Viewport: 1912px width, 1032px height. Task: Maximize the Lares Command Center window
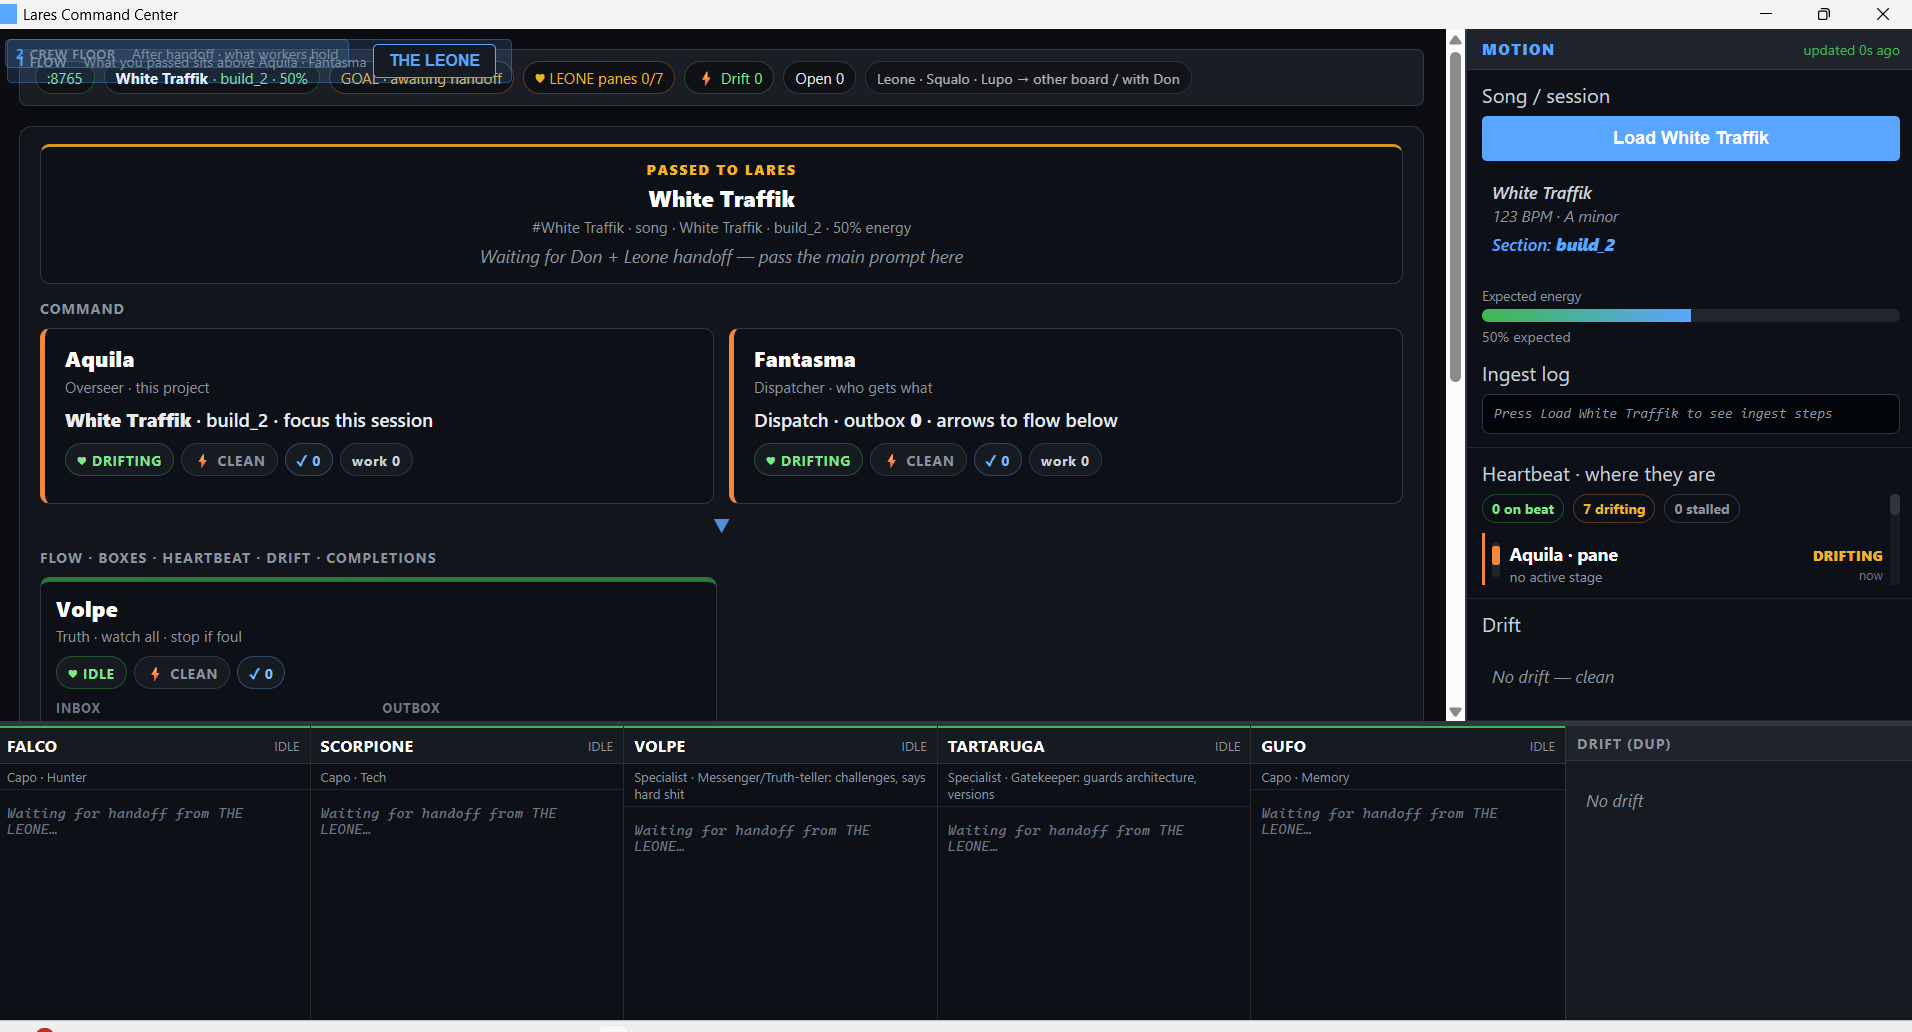[1824, 14]
